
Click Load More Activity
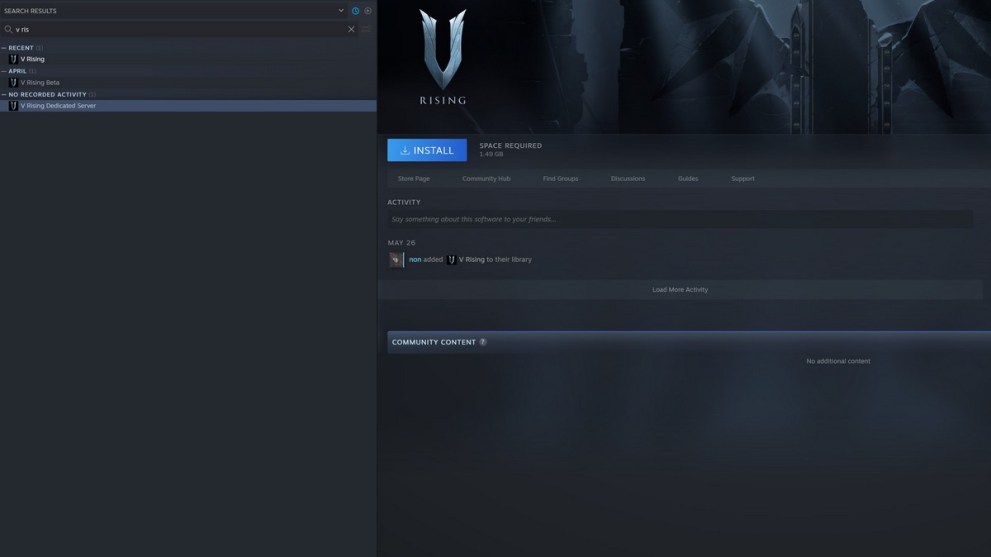coord(680,290)
